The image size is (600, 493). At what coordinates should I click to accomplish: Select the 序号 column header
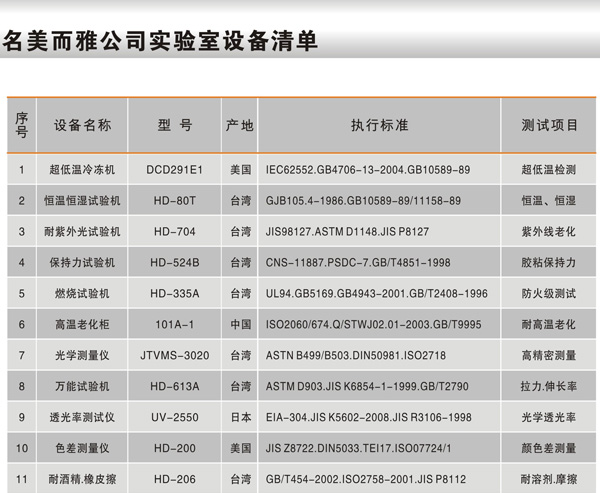[x=22, y=125]
